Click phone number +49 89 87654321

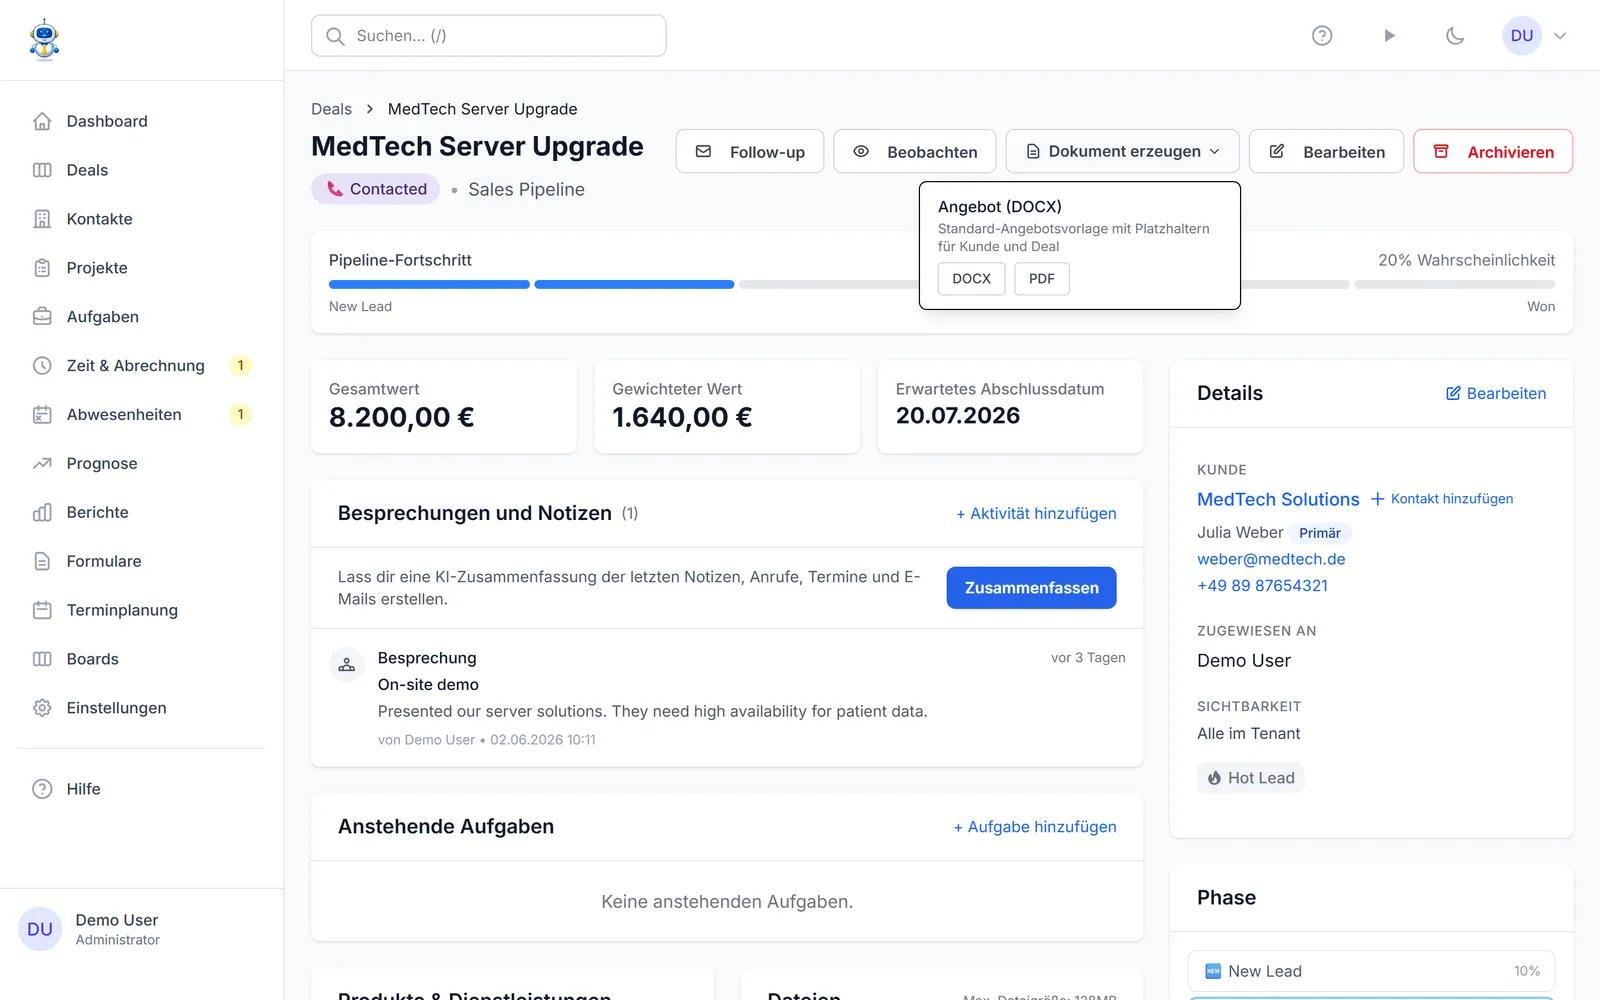pos(1262,586)
